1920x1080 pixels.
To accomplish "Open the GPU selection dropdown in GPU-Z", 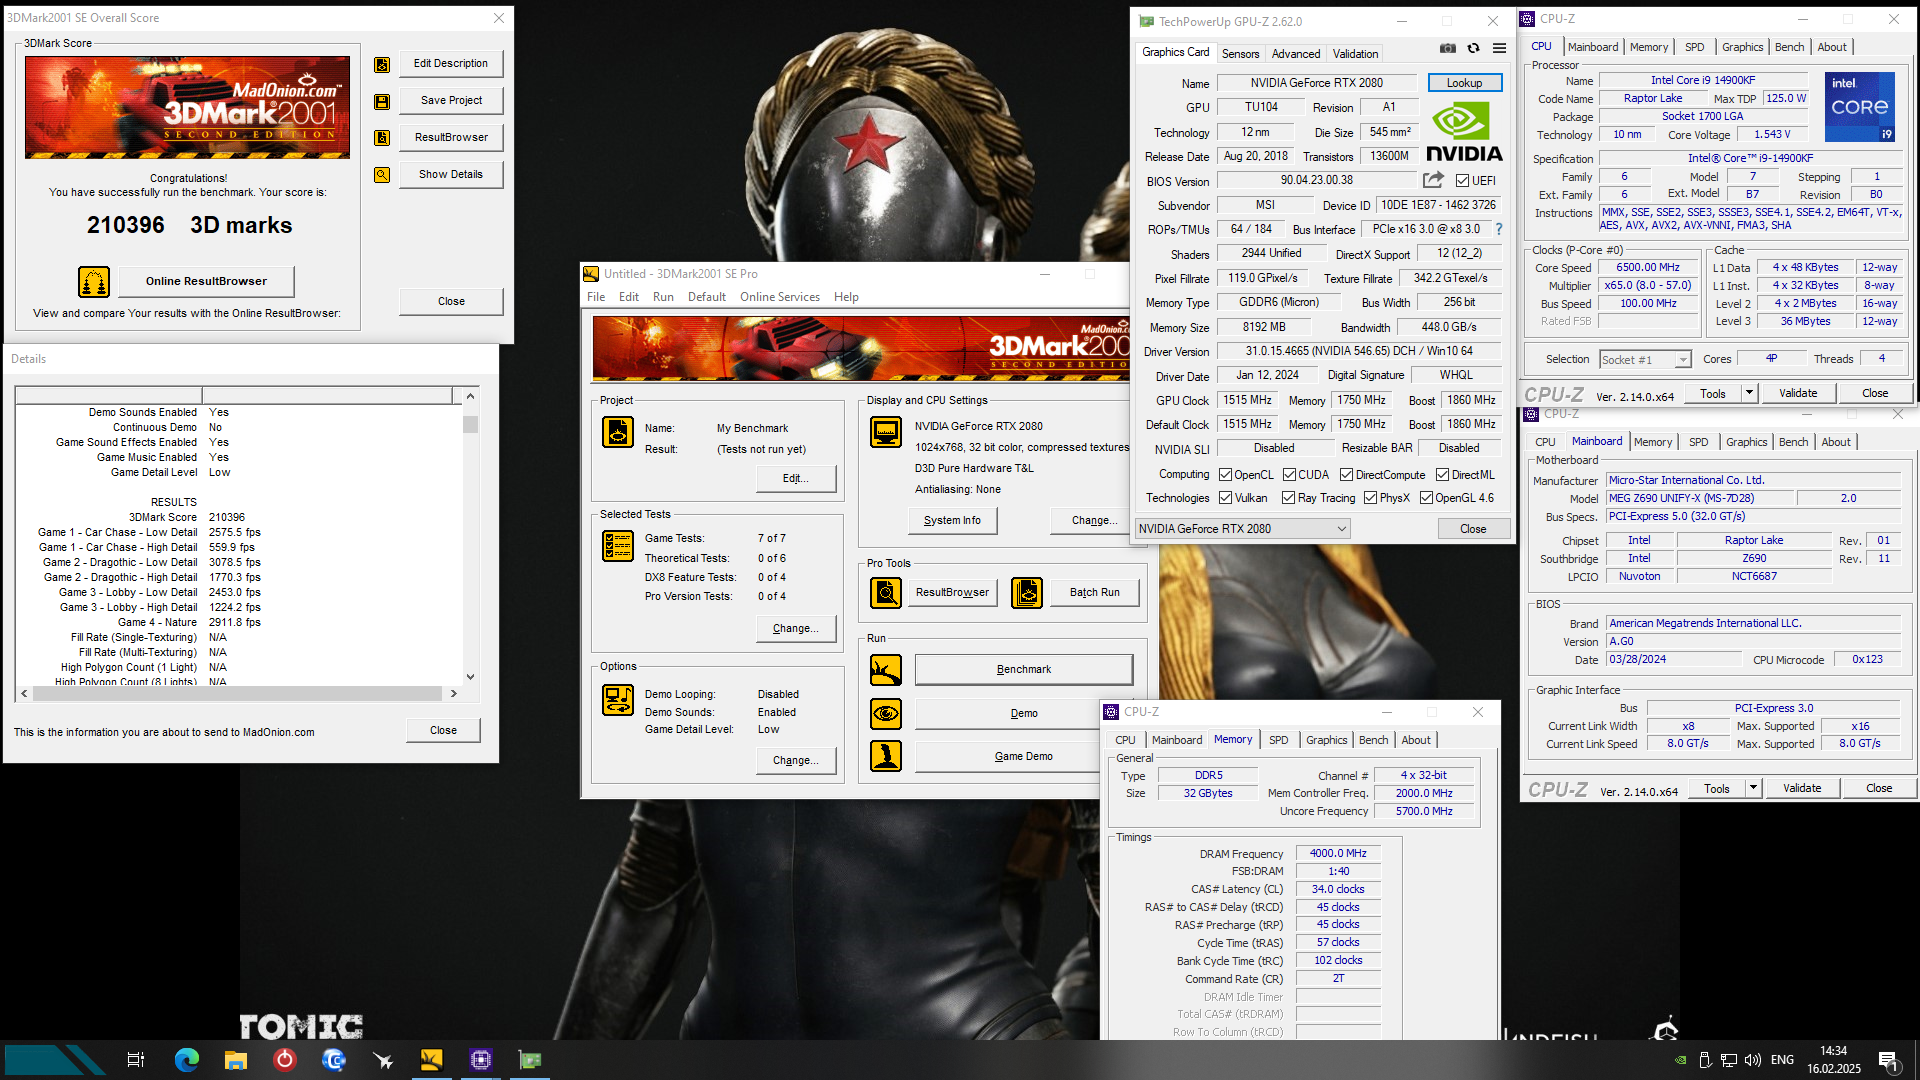I will coord(1243,529).
